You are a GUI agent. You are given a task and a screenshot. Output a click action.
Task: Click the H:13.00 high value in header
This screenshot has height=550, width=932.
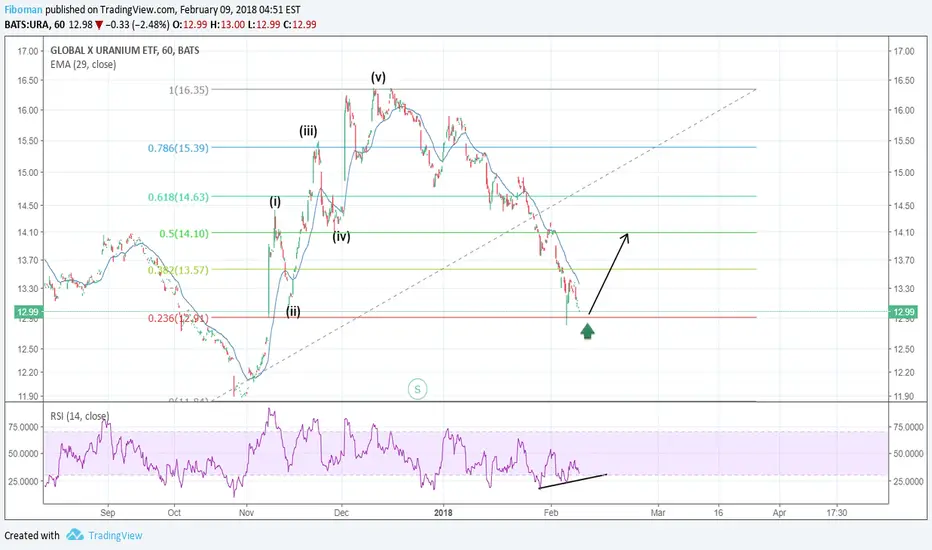[228, 25]
